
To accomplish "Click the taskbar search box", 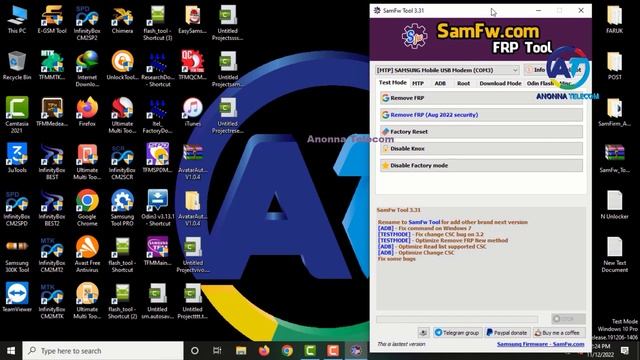I will 102,351.
